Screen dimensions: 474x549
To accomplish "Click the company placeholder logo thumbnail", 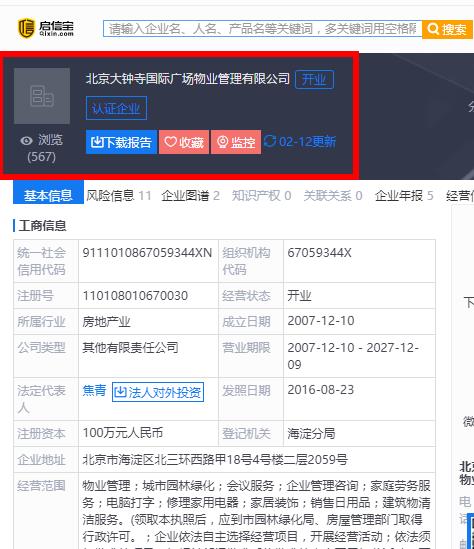I will pyautogui.click(x=42, y=96).
